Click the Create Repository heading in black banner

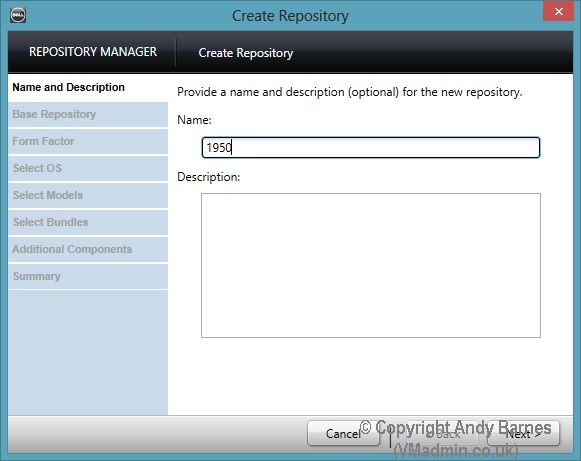pyautogui.click(x=246, y=53)
